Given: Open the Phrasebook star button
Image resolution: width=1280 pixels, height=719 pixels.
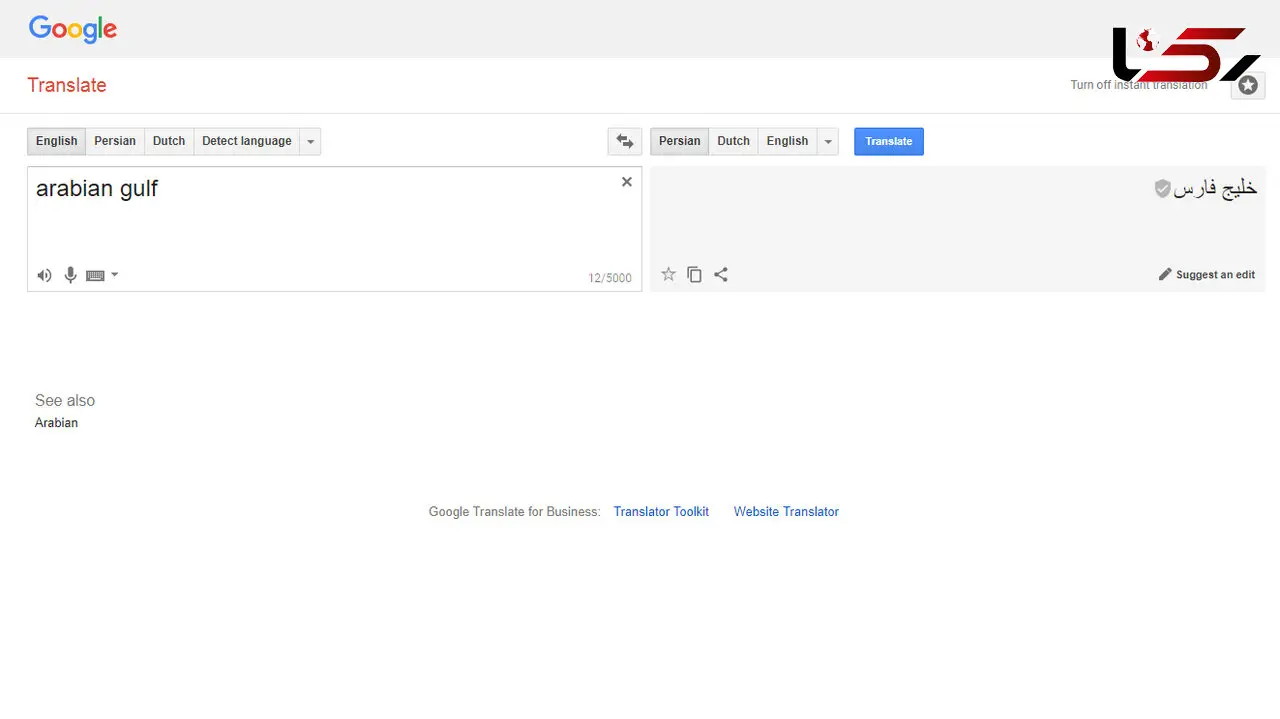Looking at the screenshot, I should 1248,85.
